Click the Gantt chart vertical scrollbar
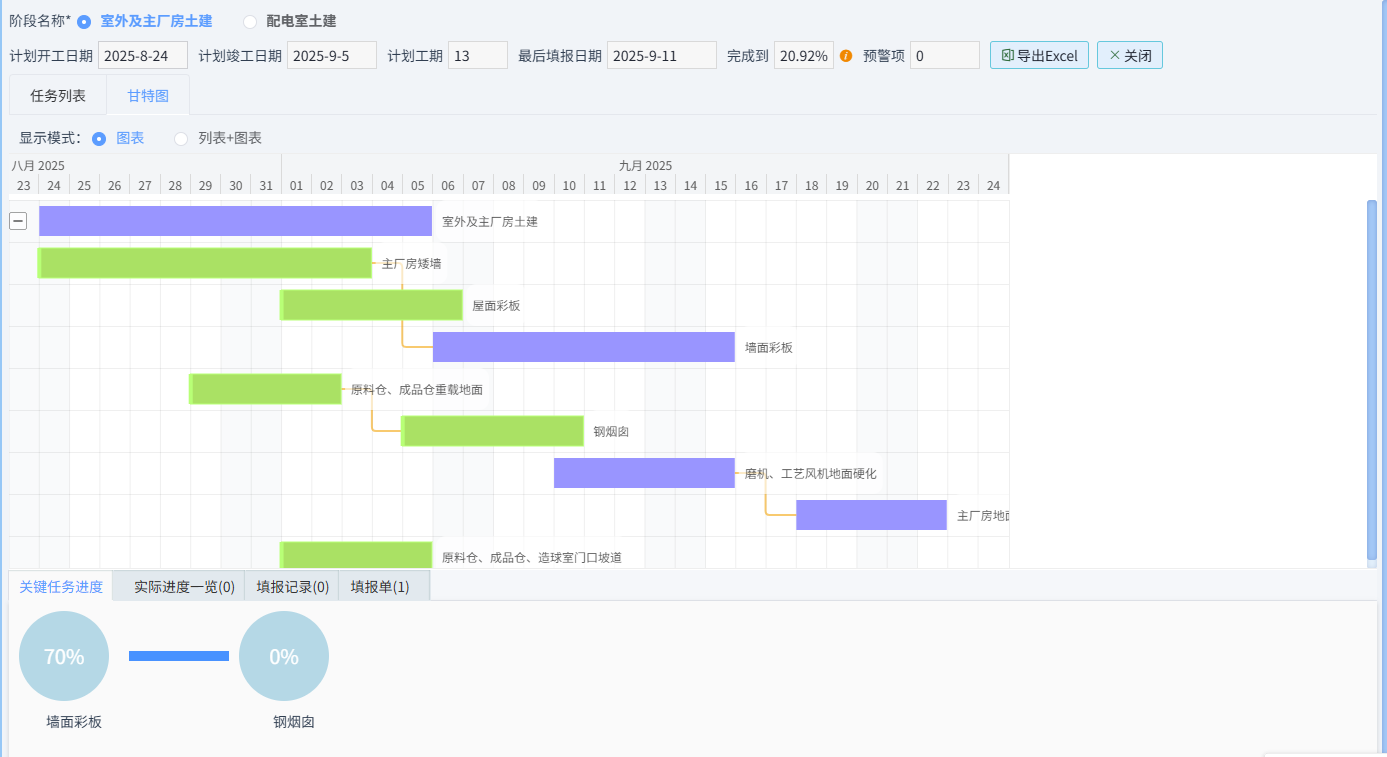The width and height of the screenshot is (1387, 757). click(1372, 380)
